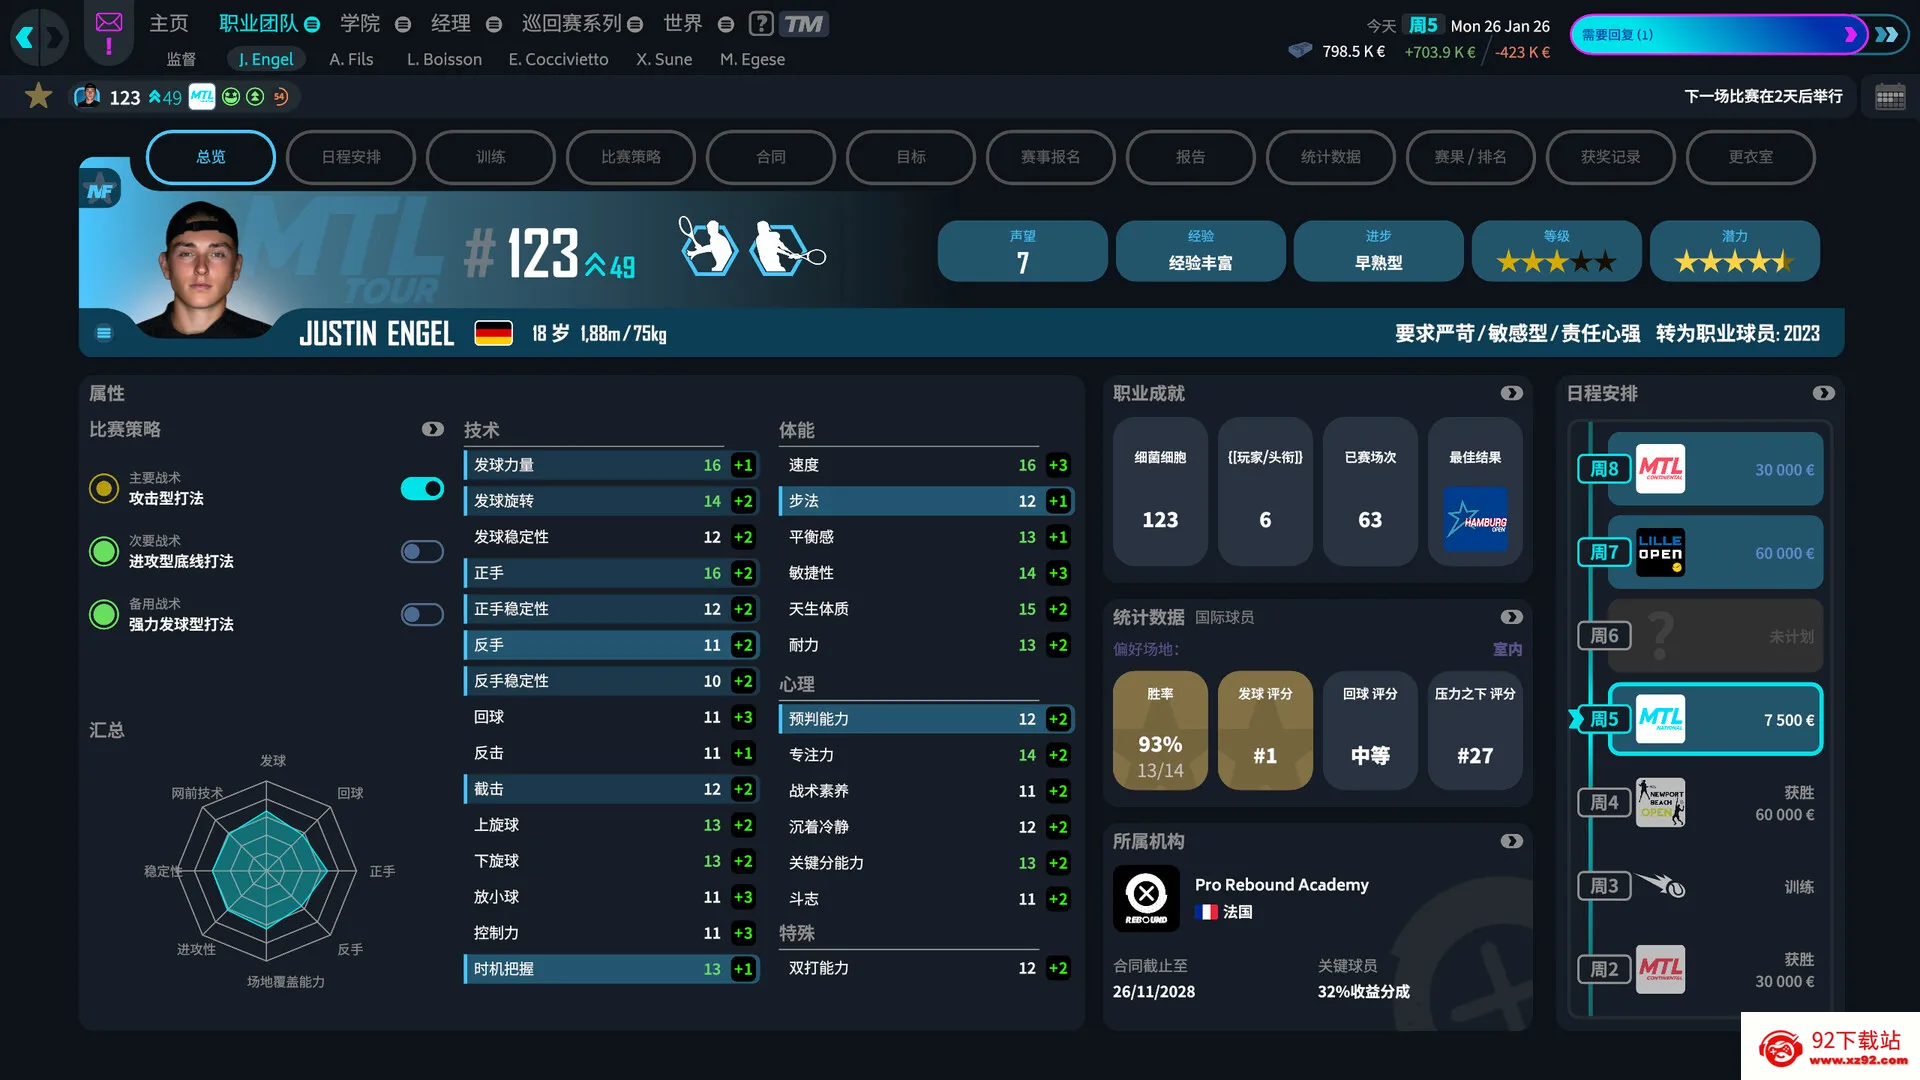The width and height of the screenshot is (1920, 1080).
Task: Toggle the primary tactic 攻击型打法 switch
Action: (x=422, y=488)
